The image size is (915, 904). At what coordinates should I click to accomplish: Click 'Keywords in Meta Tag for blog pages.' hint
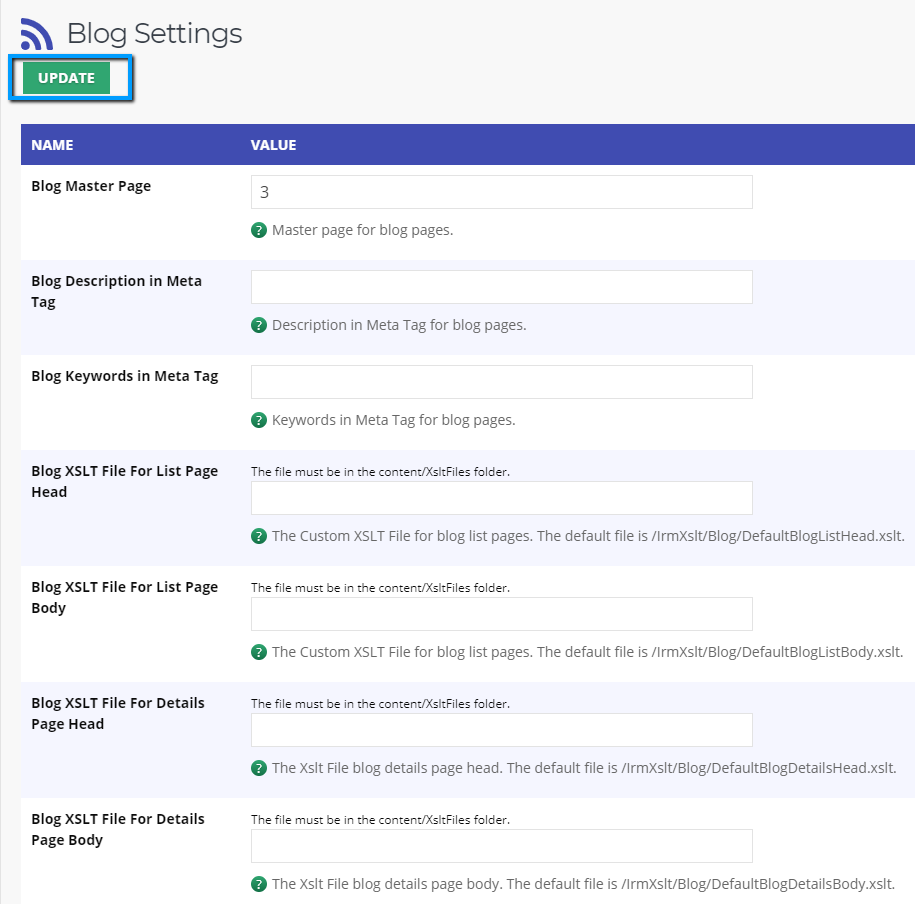point(393,420)
